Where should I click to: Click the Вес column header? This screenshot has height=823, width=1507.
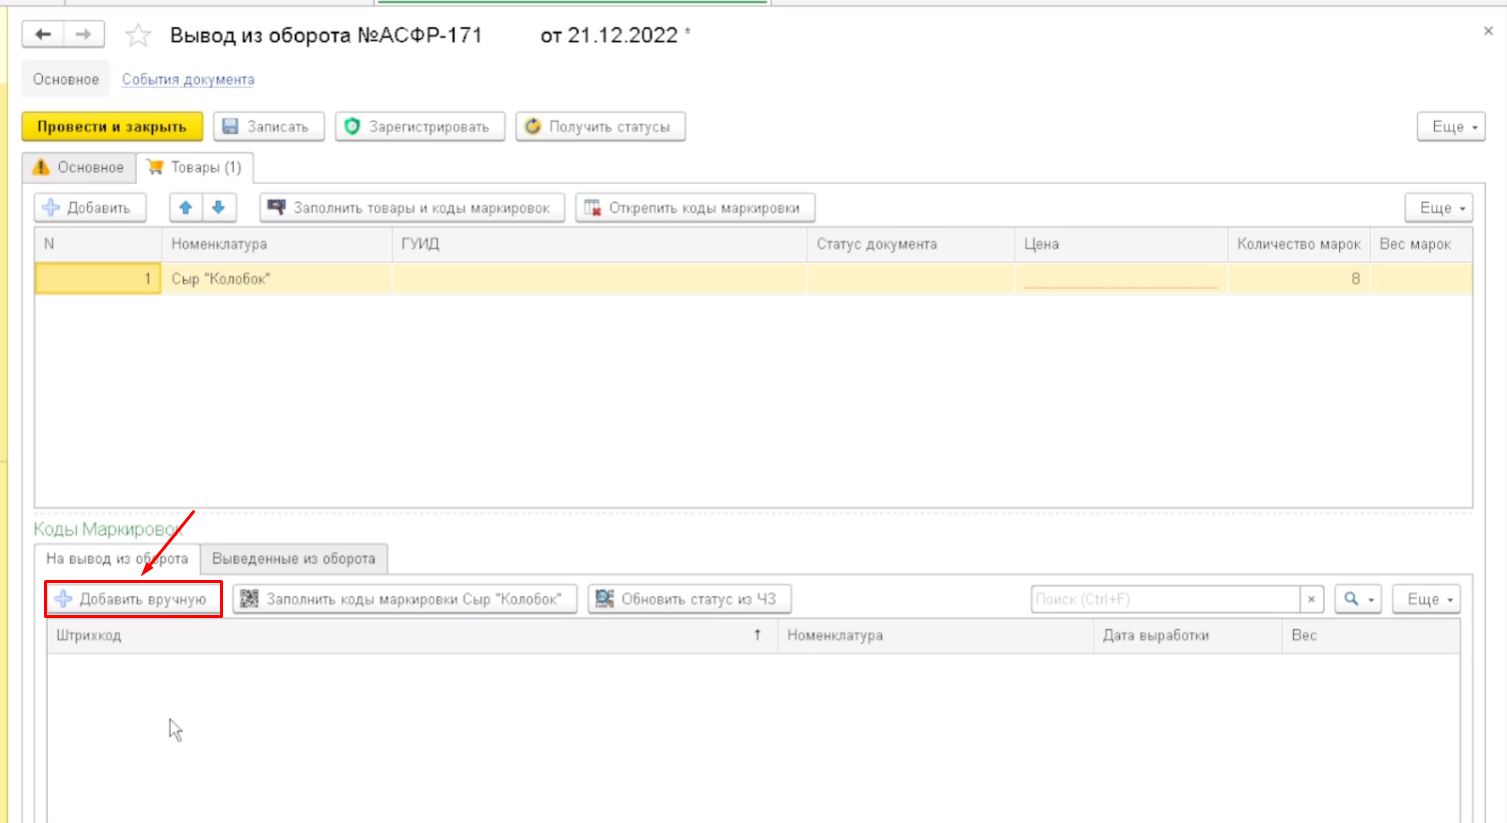(1370, 635)
